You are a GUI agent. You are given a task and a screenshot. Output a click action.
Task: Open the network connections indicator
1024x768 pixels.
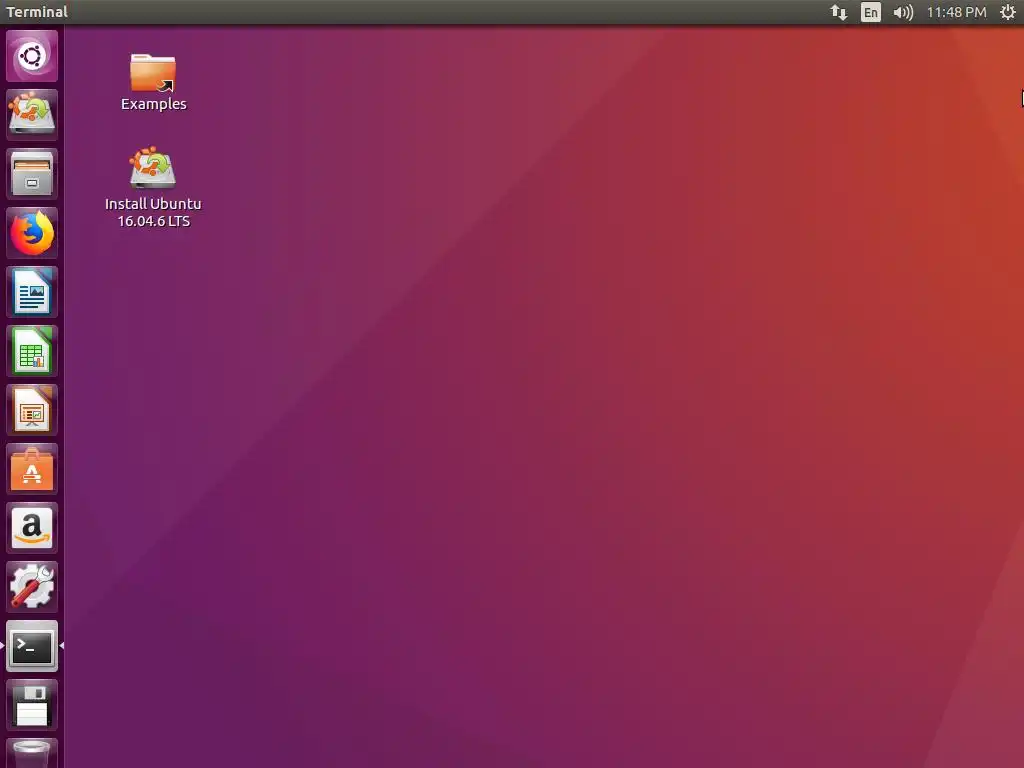pos(839,12)
